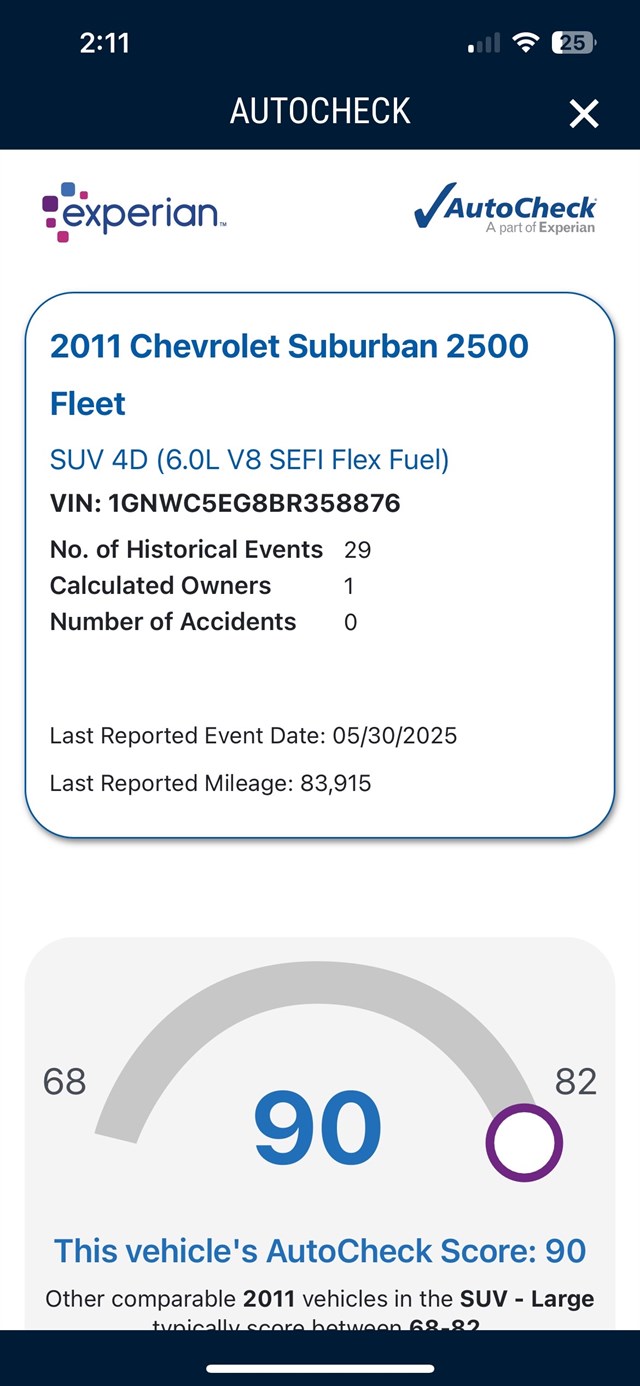
Task: Tap the AUTOCHECK header title
Action: coord(320,111)
